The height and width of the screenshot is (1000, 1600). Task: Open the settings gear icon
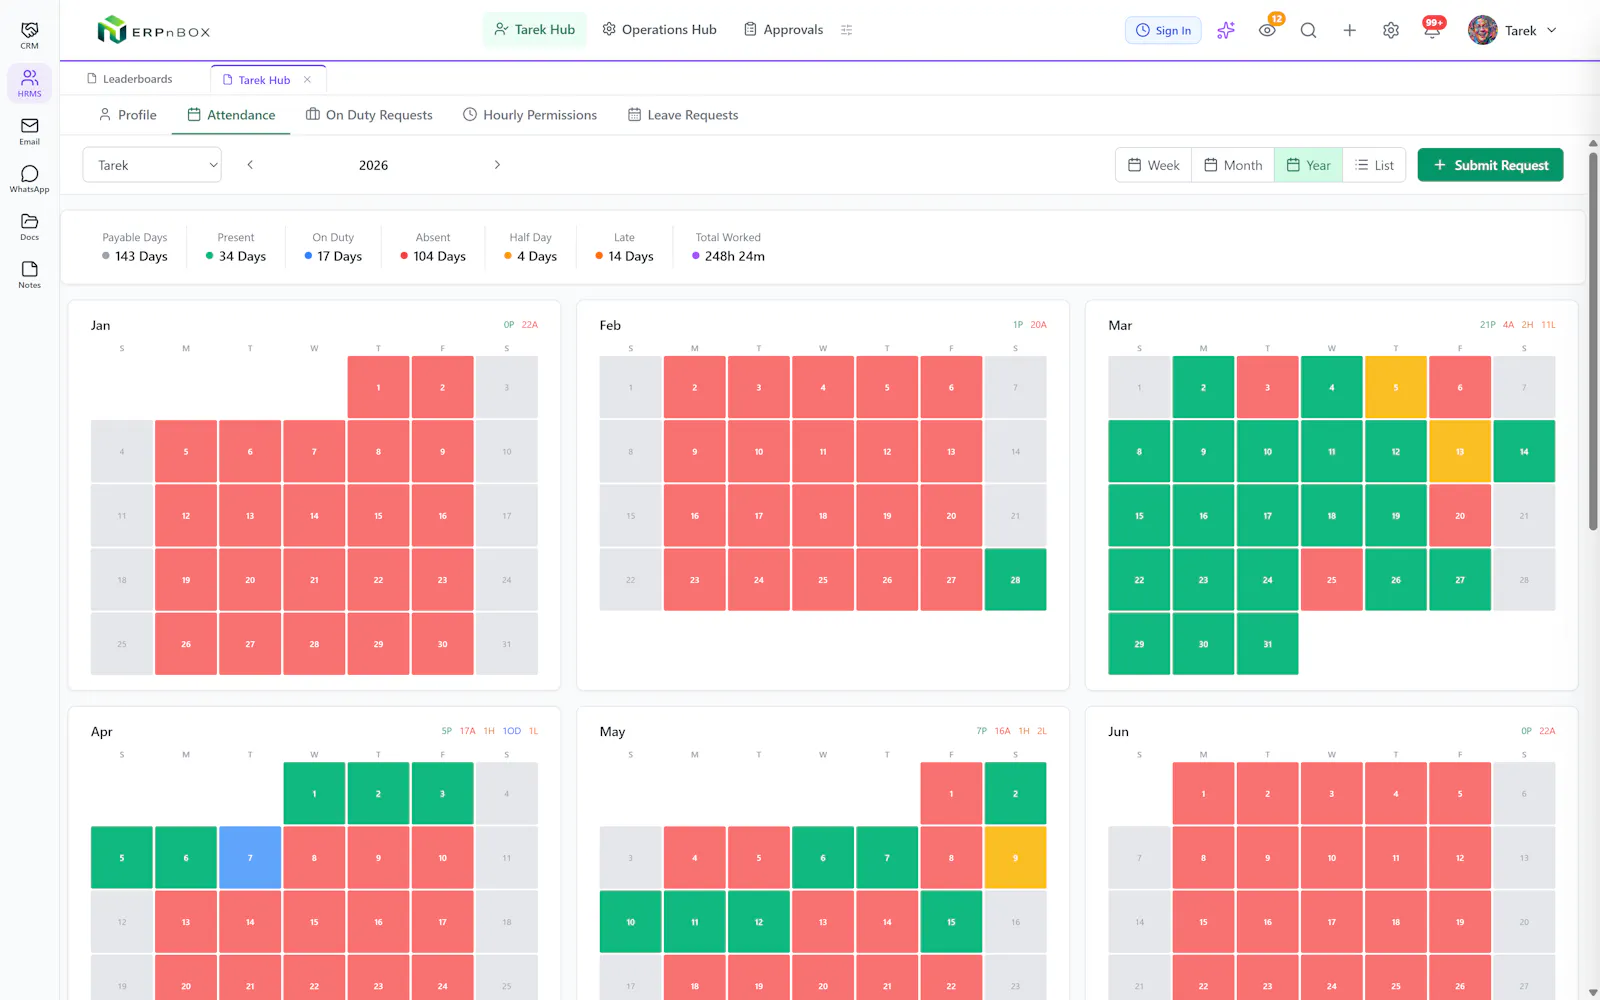(x=1390, y=30)
